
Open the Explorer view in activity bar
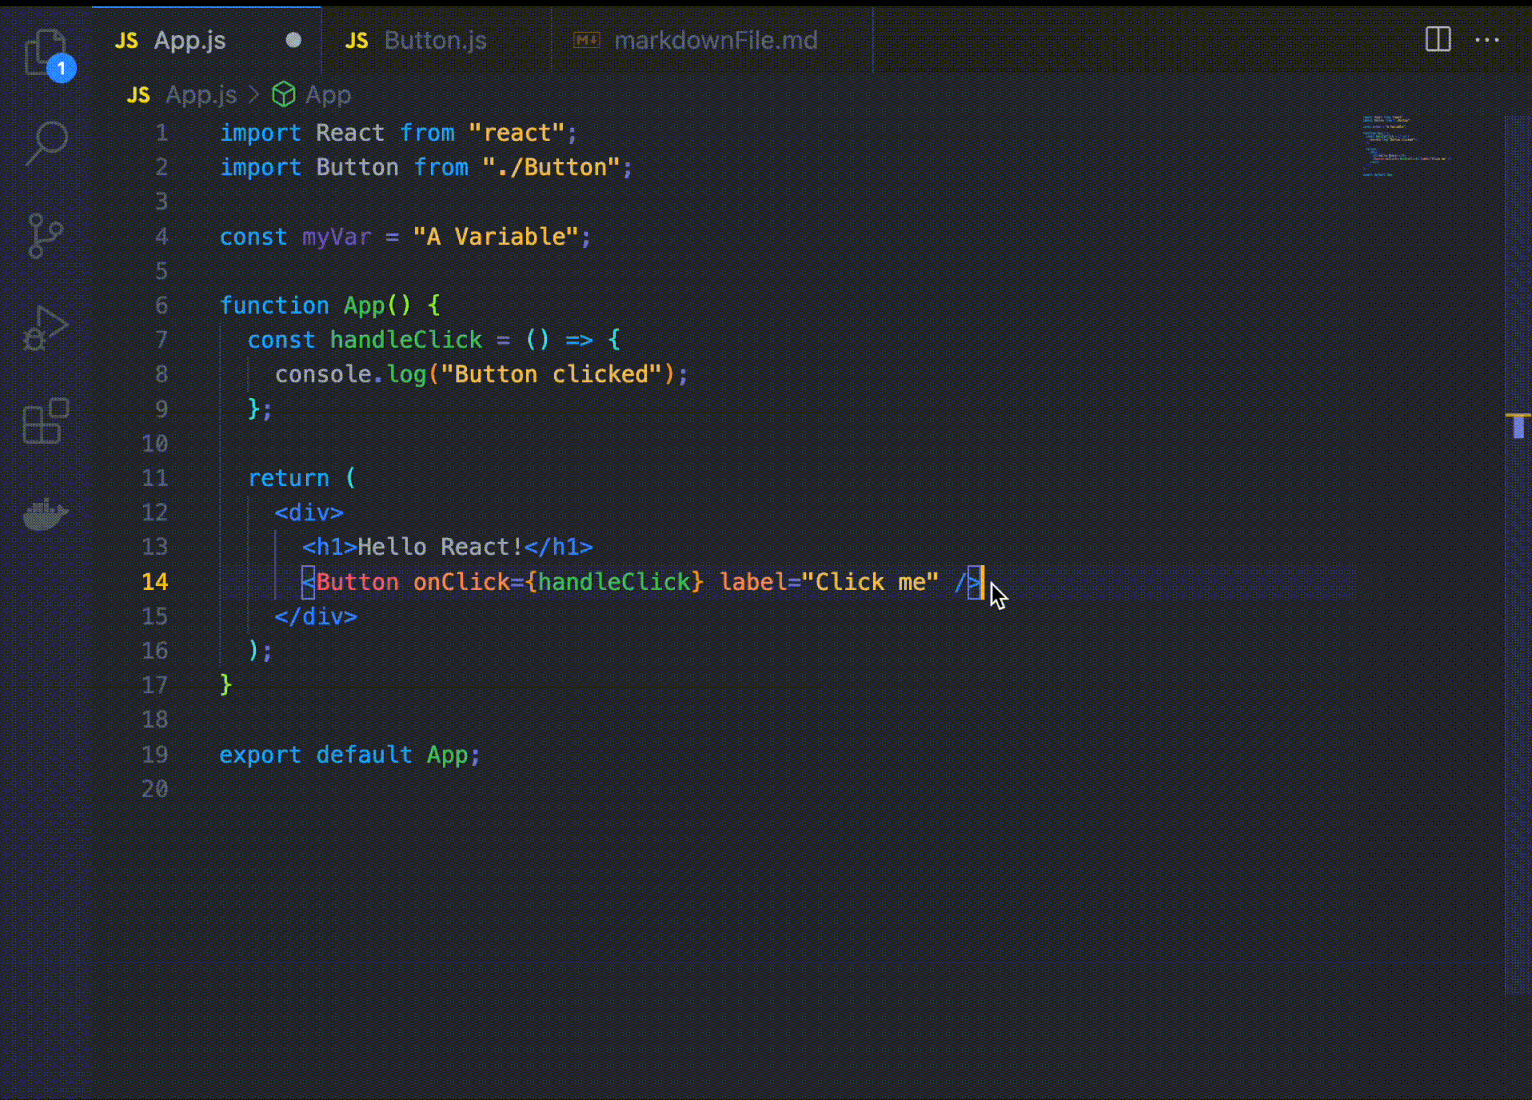[46, 52]
